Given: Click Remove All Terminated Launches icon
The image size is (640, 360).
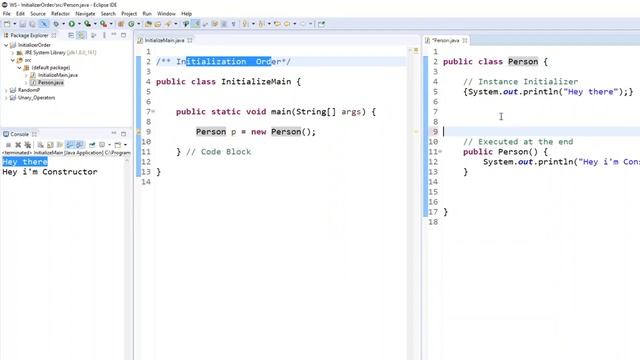Looking at the screenshot, I should (28, 145).
